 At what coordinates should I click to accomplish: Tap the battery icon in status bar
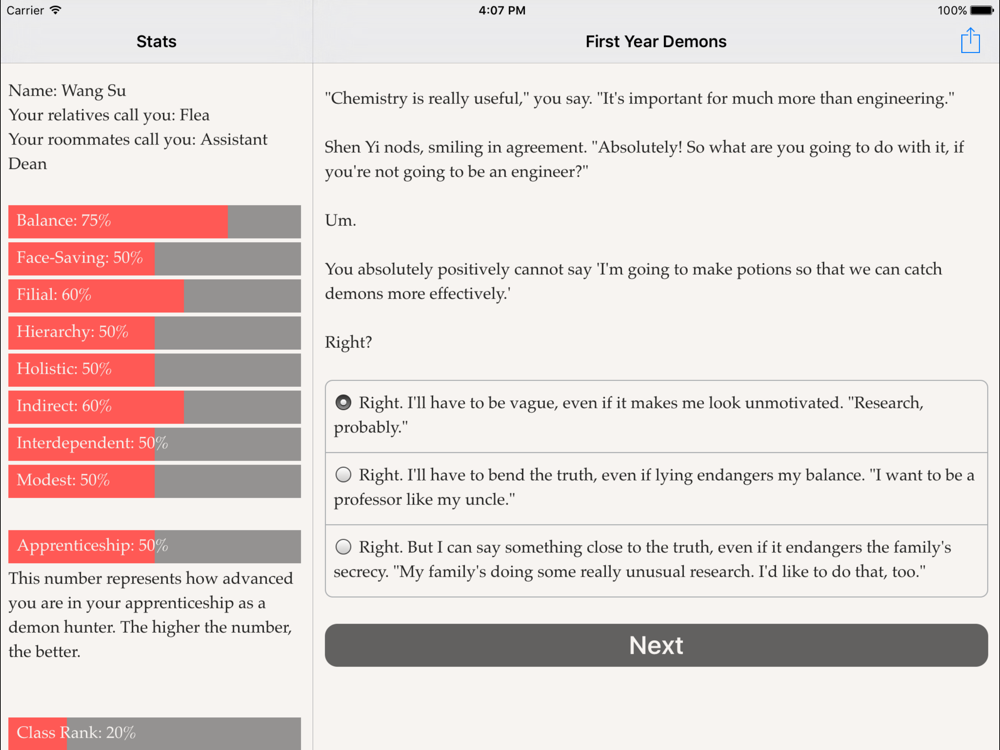981,11
